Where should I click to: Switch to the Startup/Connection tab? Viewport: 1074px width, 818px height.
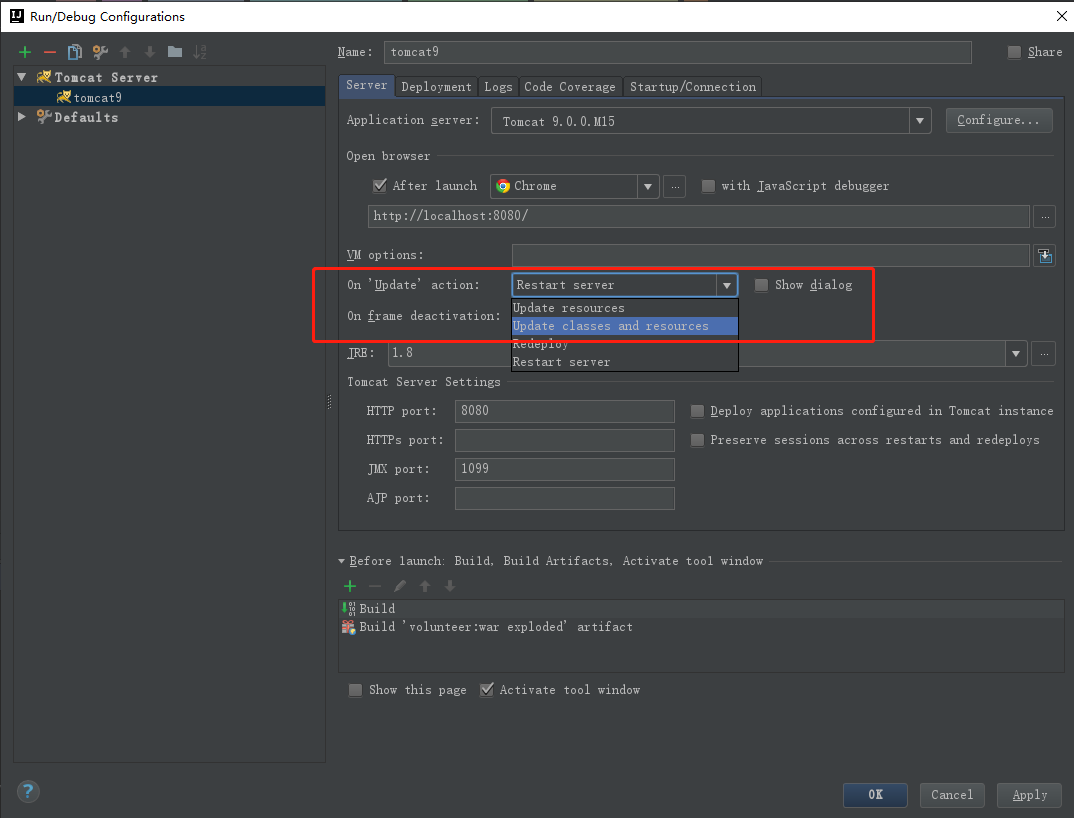692,87
